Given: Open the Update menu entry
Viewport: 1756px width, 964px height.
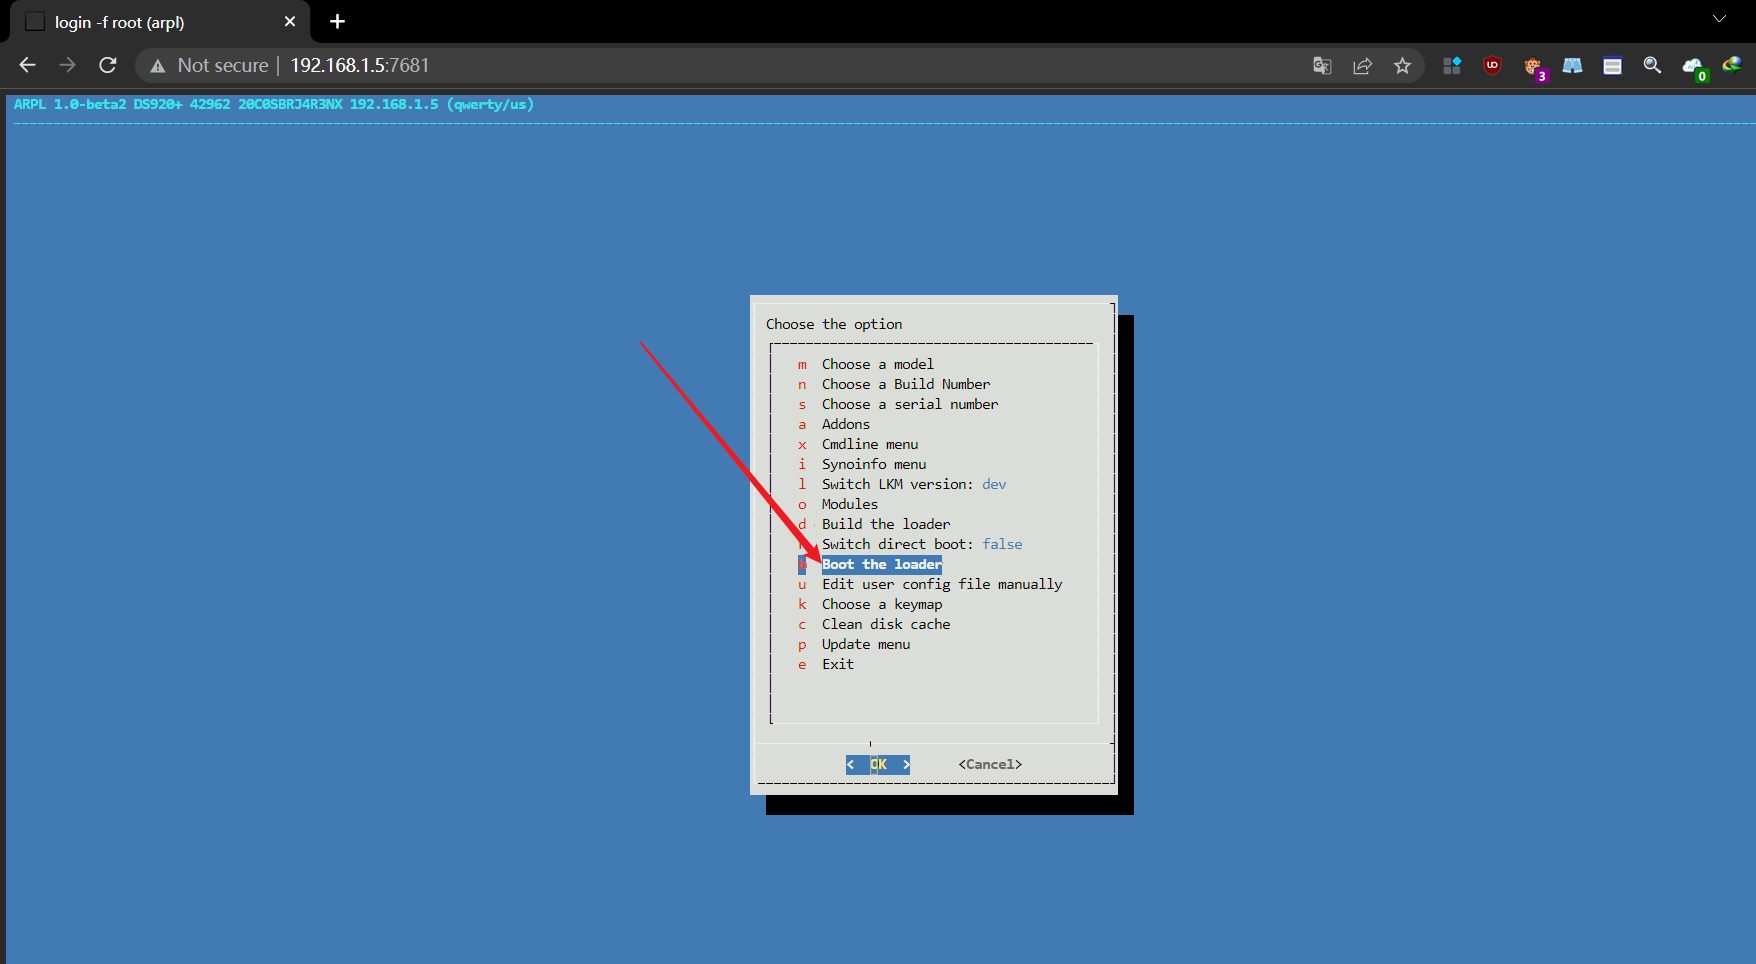Looking at the screenshot, I should [865, 644].
